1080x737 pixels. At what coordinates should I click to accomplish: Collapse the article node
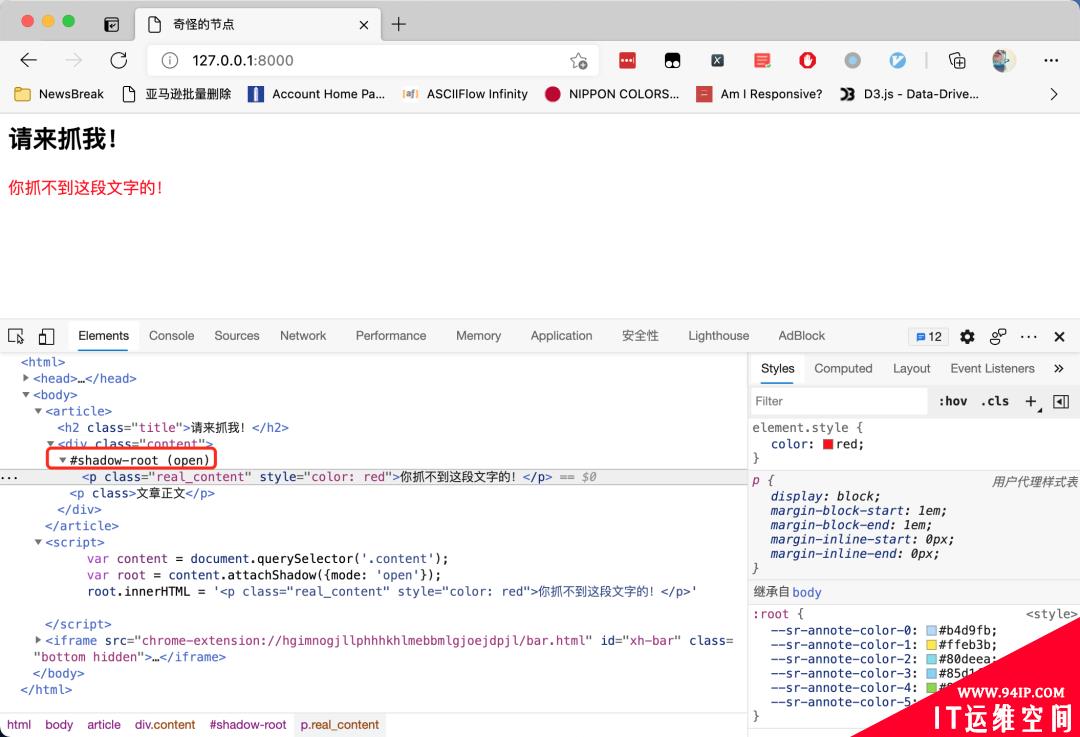[38, 411]
